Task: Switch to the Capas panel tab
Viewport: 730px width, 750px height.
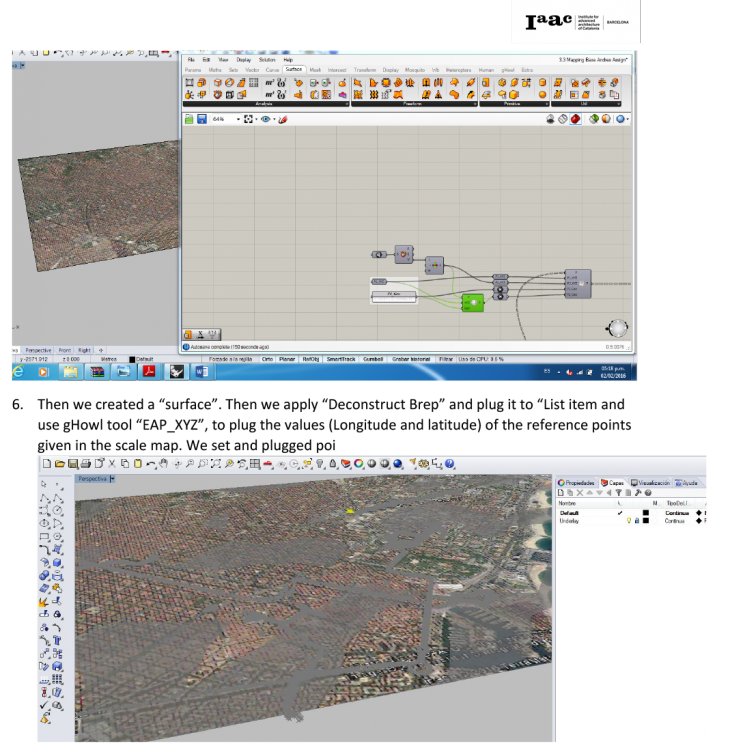Action: point(612,482)
